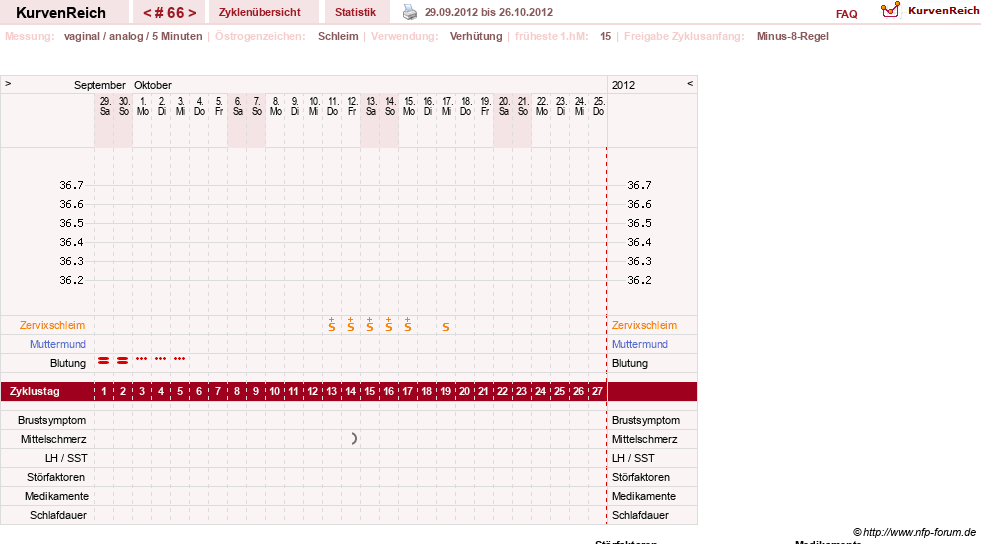The width and height of the screenshot is (981, 544).
Task: Expand chart using top-left > arrow
Action: pos(8,83)
